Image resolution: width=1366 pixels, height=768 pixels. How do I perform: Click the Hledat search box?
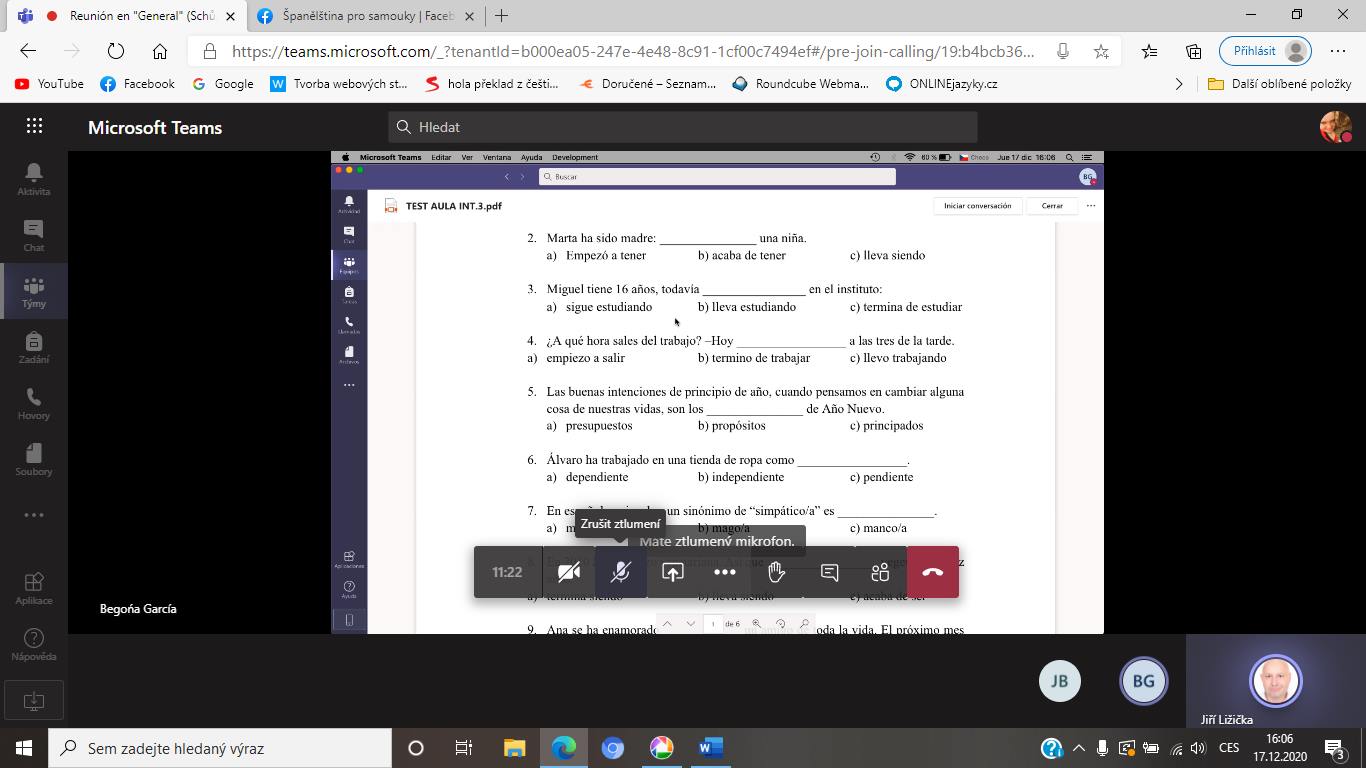tap(682, 127)
